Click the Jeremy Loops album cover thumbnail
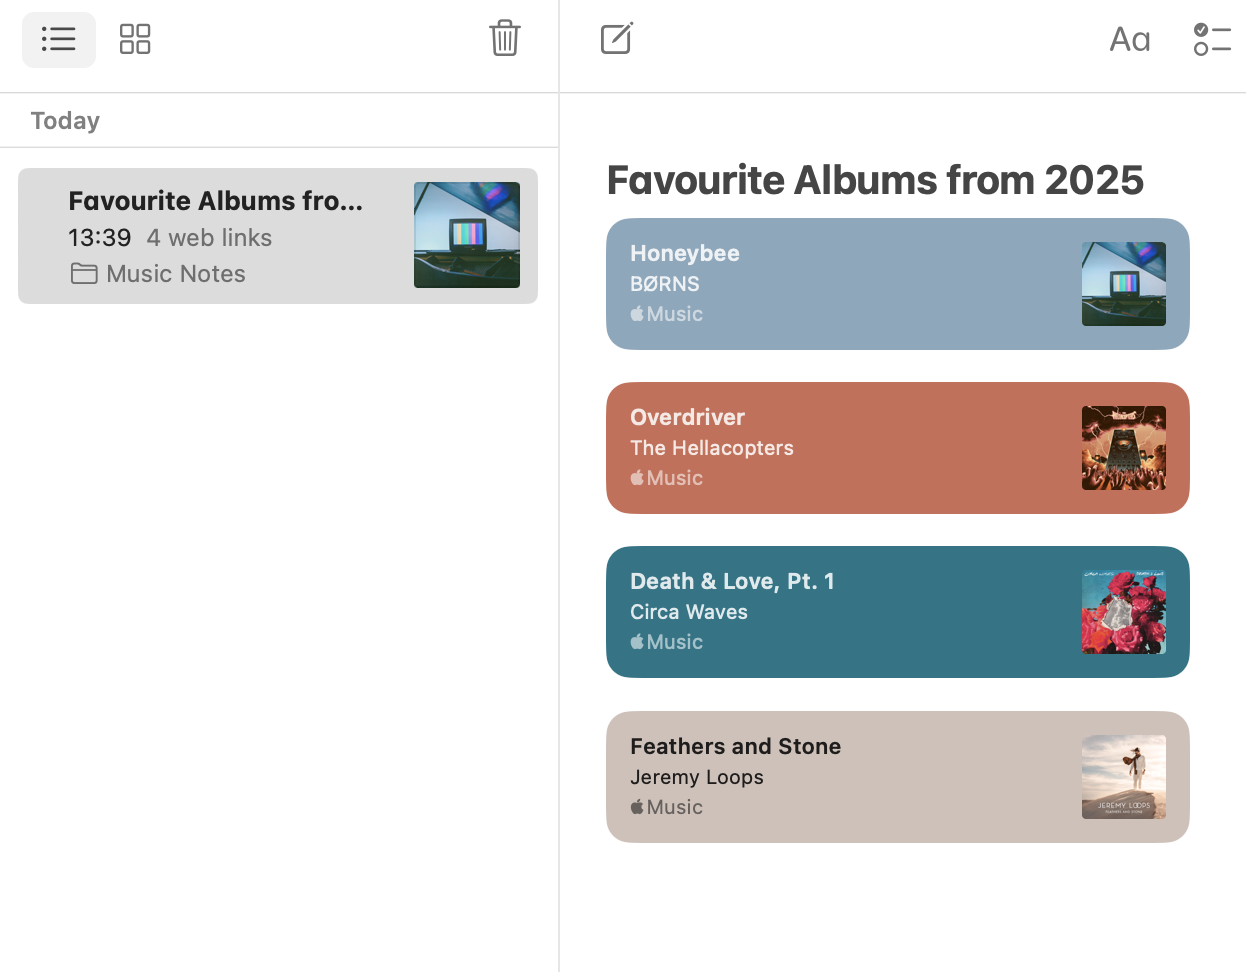 1124,777
